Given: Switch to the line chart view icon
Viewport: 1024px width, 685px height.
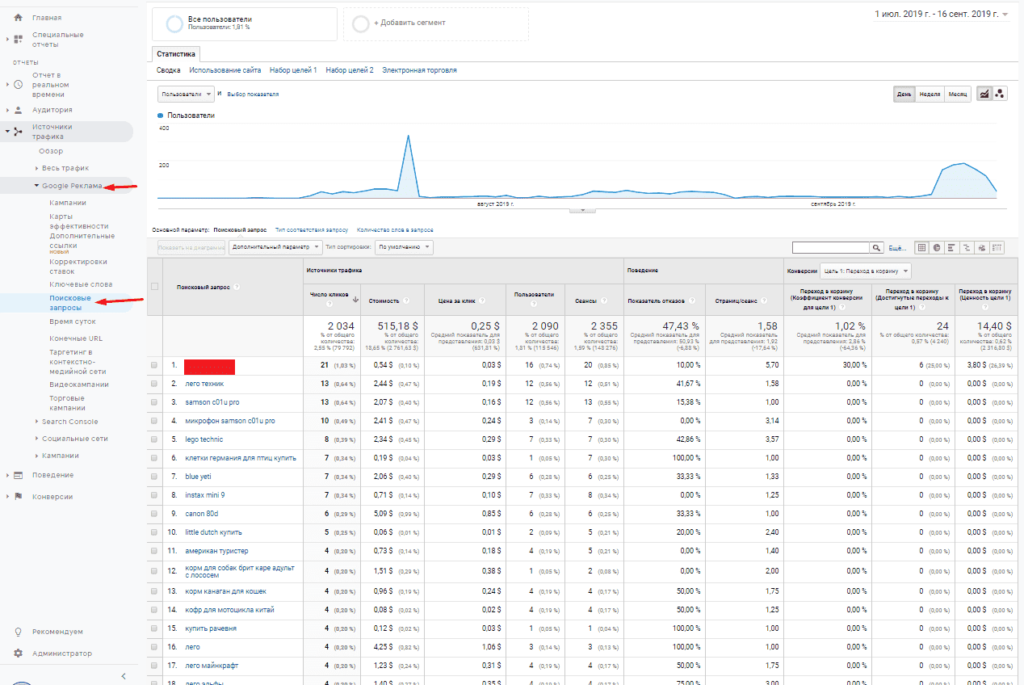Looking at the screenshot, I should (x=983, y=94).
